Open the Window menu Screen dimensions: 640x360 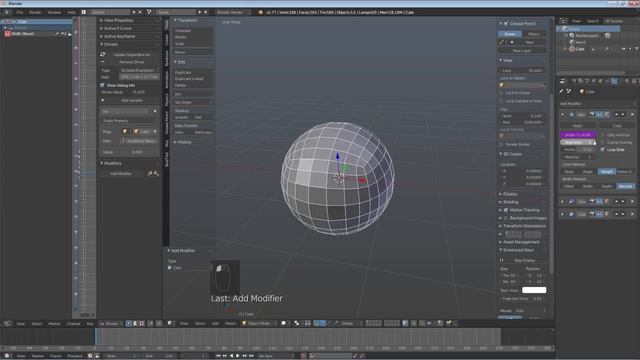coord(54,12)
